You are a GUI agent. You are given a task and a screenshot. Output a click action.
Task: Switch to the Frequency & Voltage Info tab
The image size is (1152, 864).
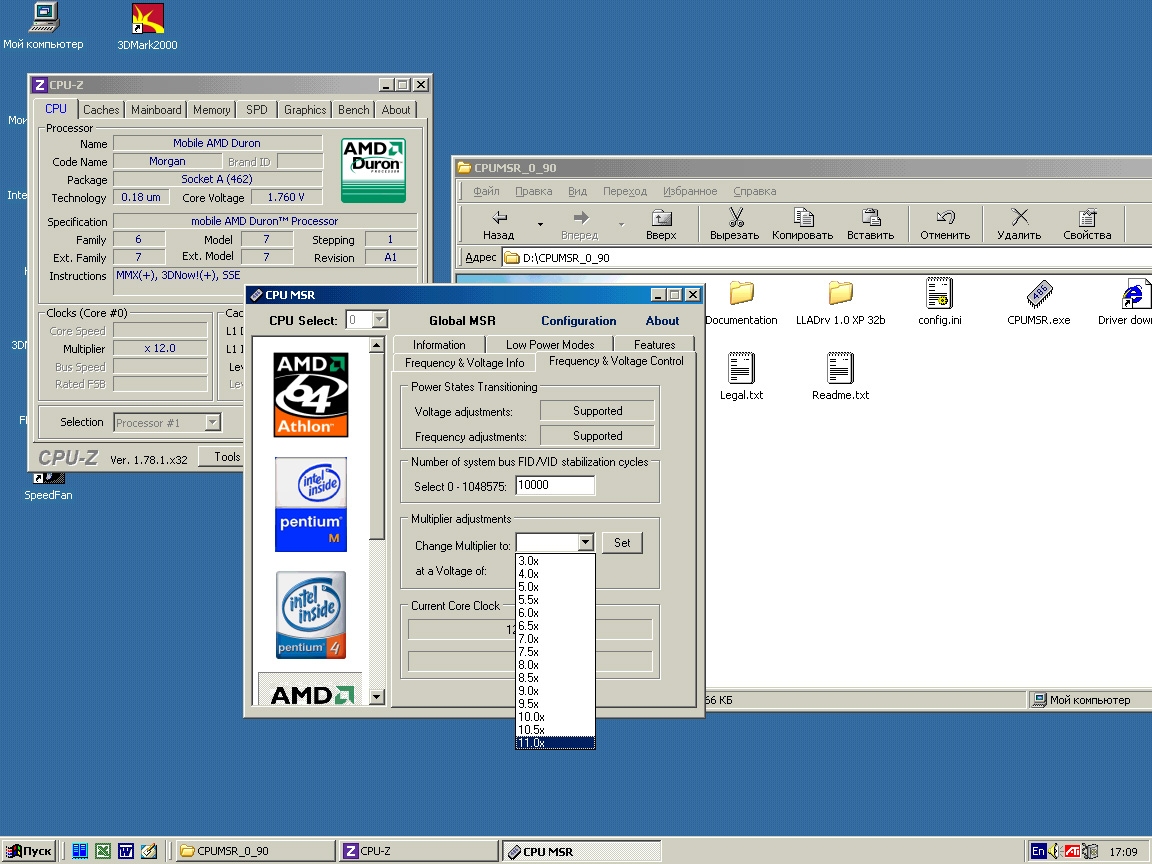(464, 363)
